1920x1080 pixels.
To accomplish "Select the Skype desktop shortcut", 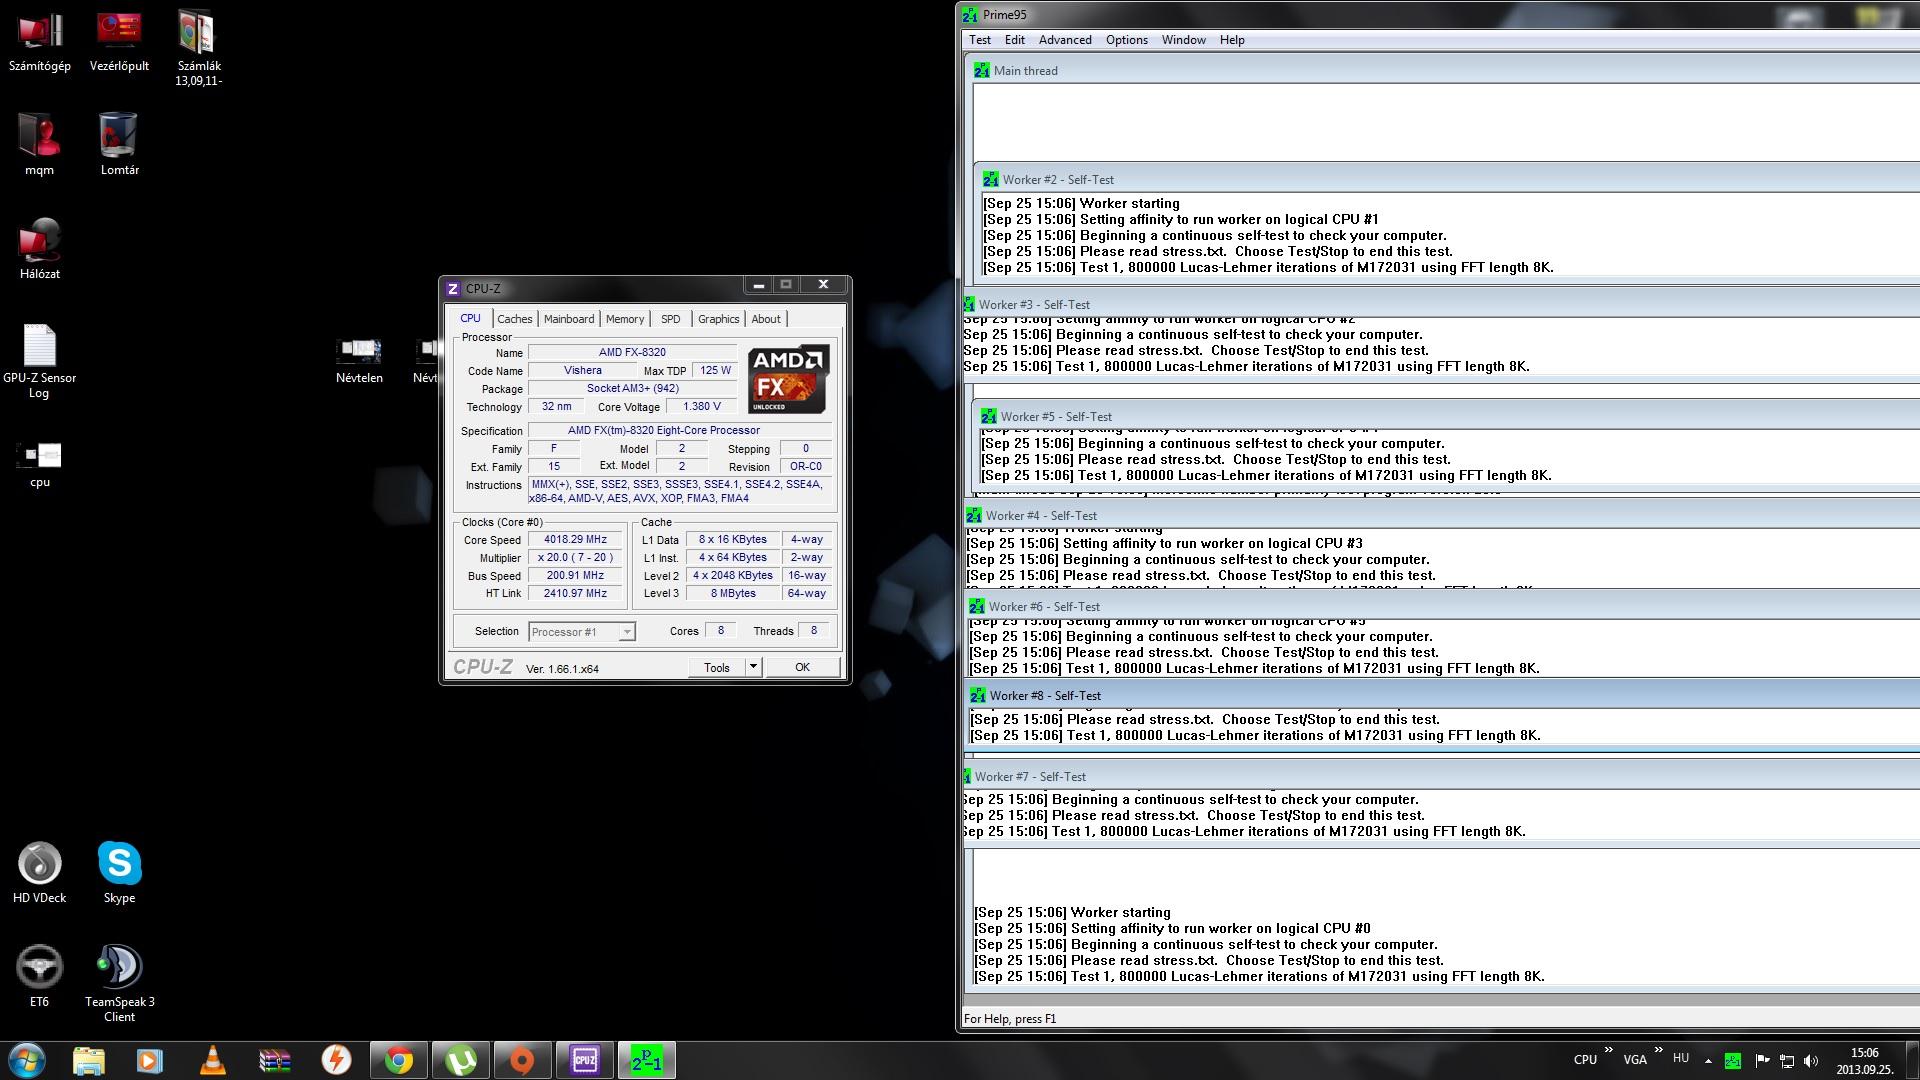I will pos(119,873).
